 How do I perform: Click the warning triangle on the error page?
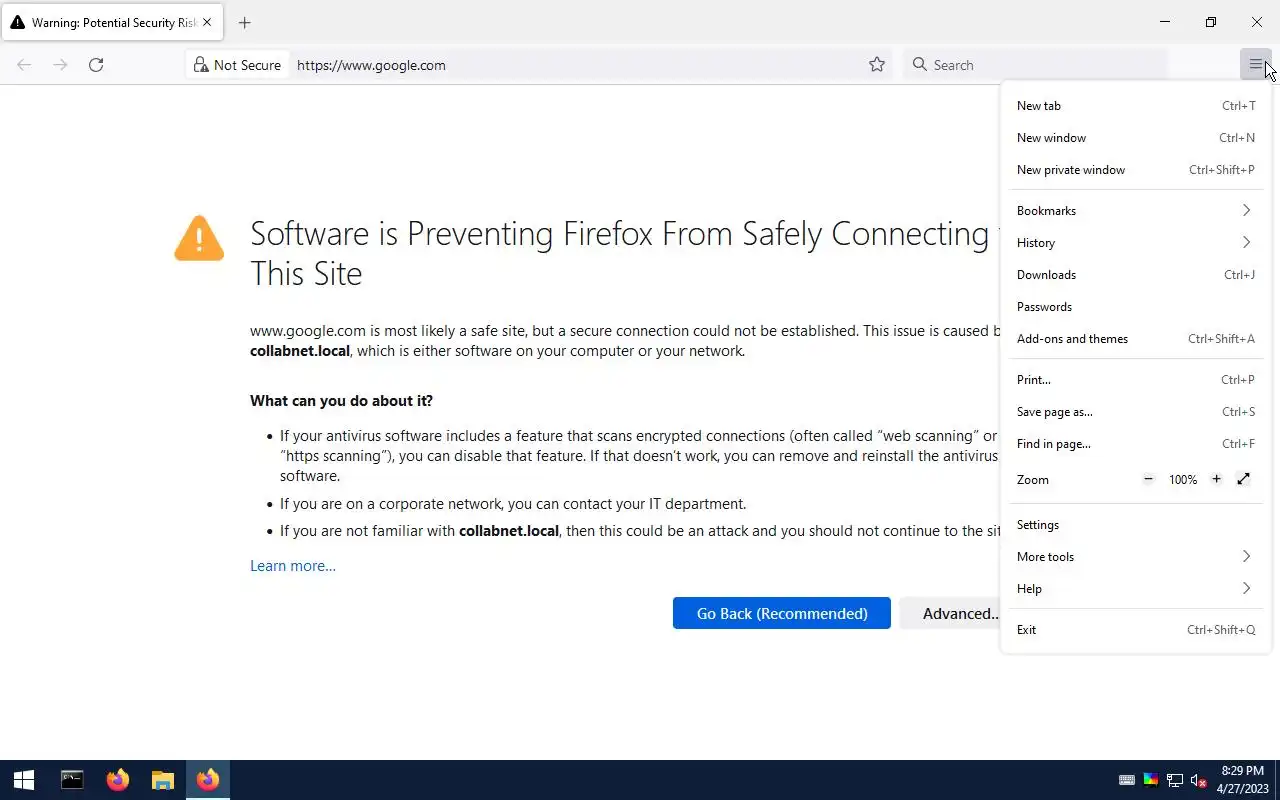pyautogui.click(x=199, y=238)
